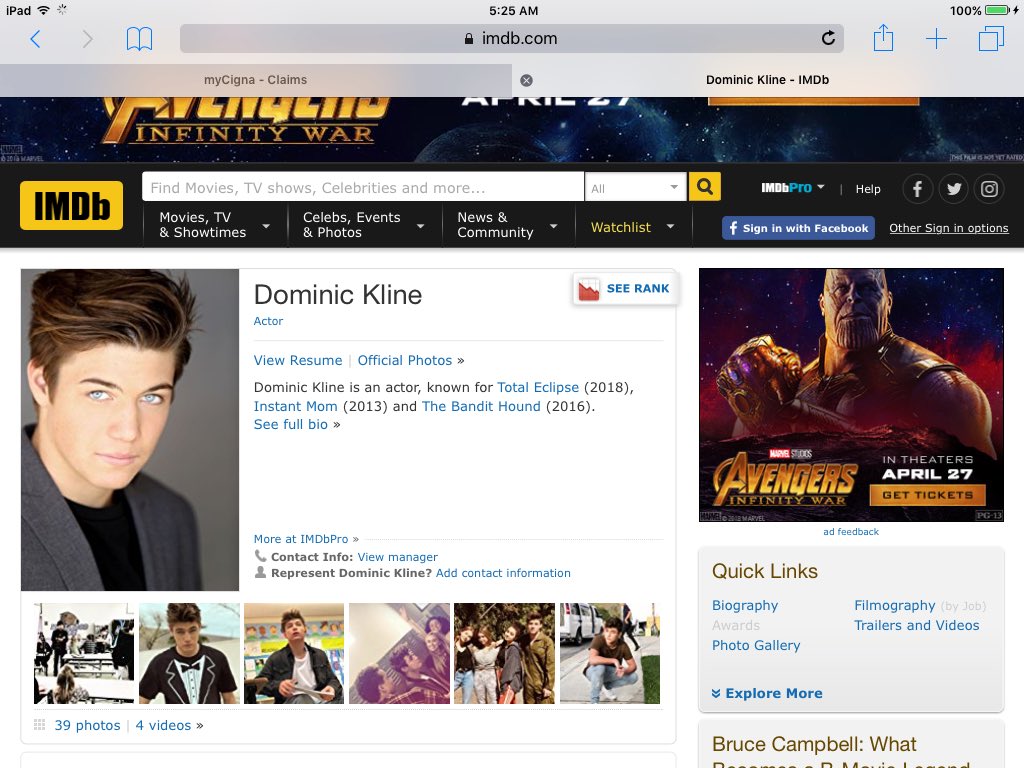The image size is (1024, 768).
Task: Open IMDb Instagram page icon
Action: pyautogui.click(x=989, y=189)
